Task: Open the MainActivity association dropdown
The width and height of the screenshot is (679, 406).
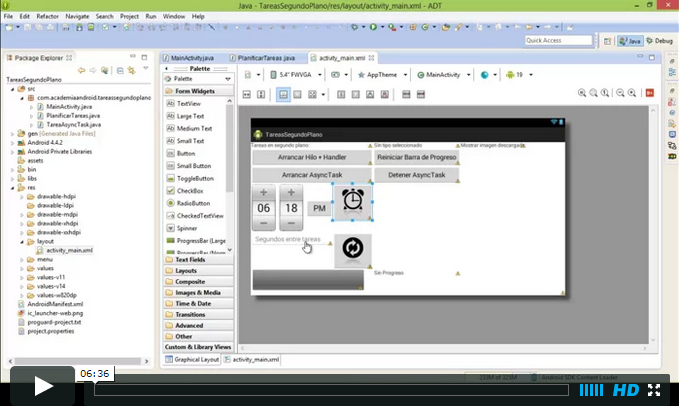Action: (x=443, y=75)
